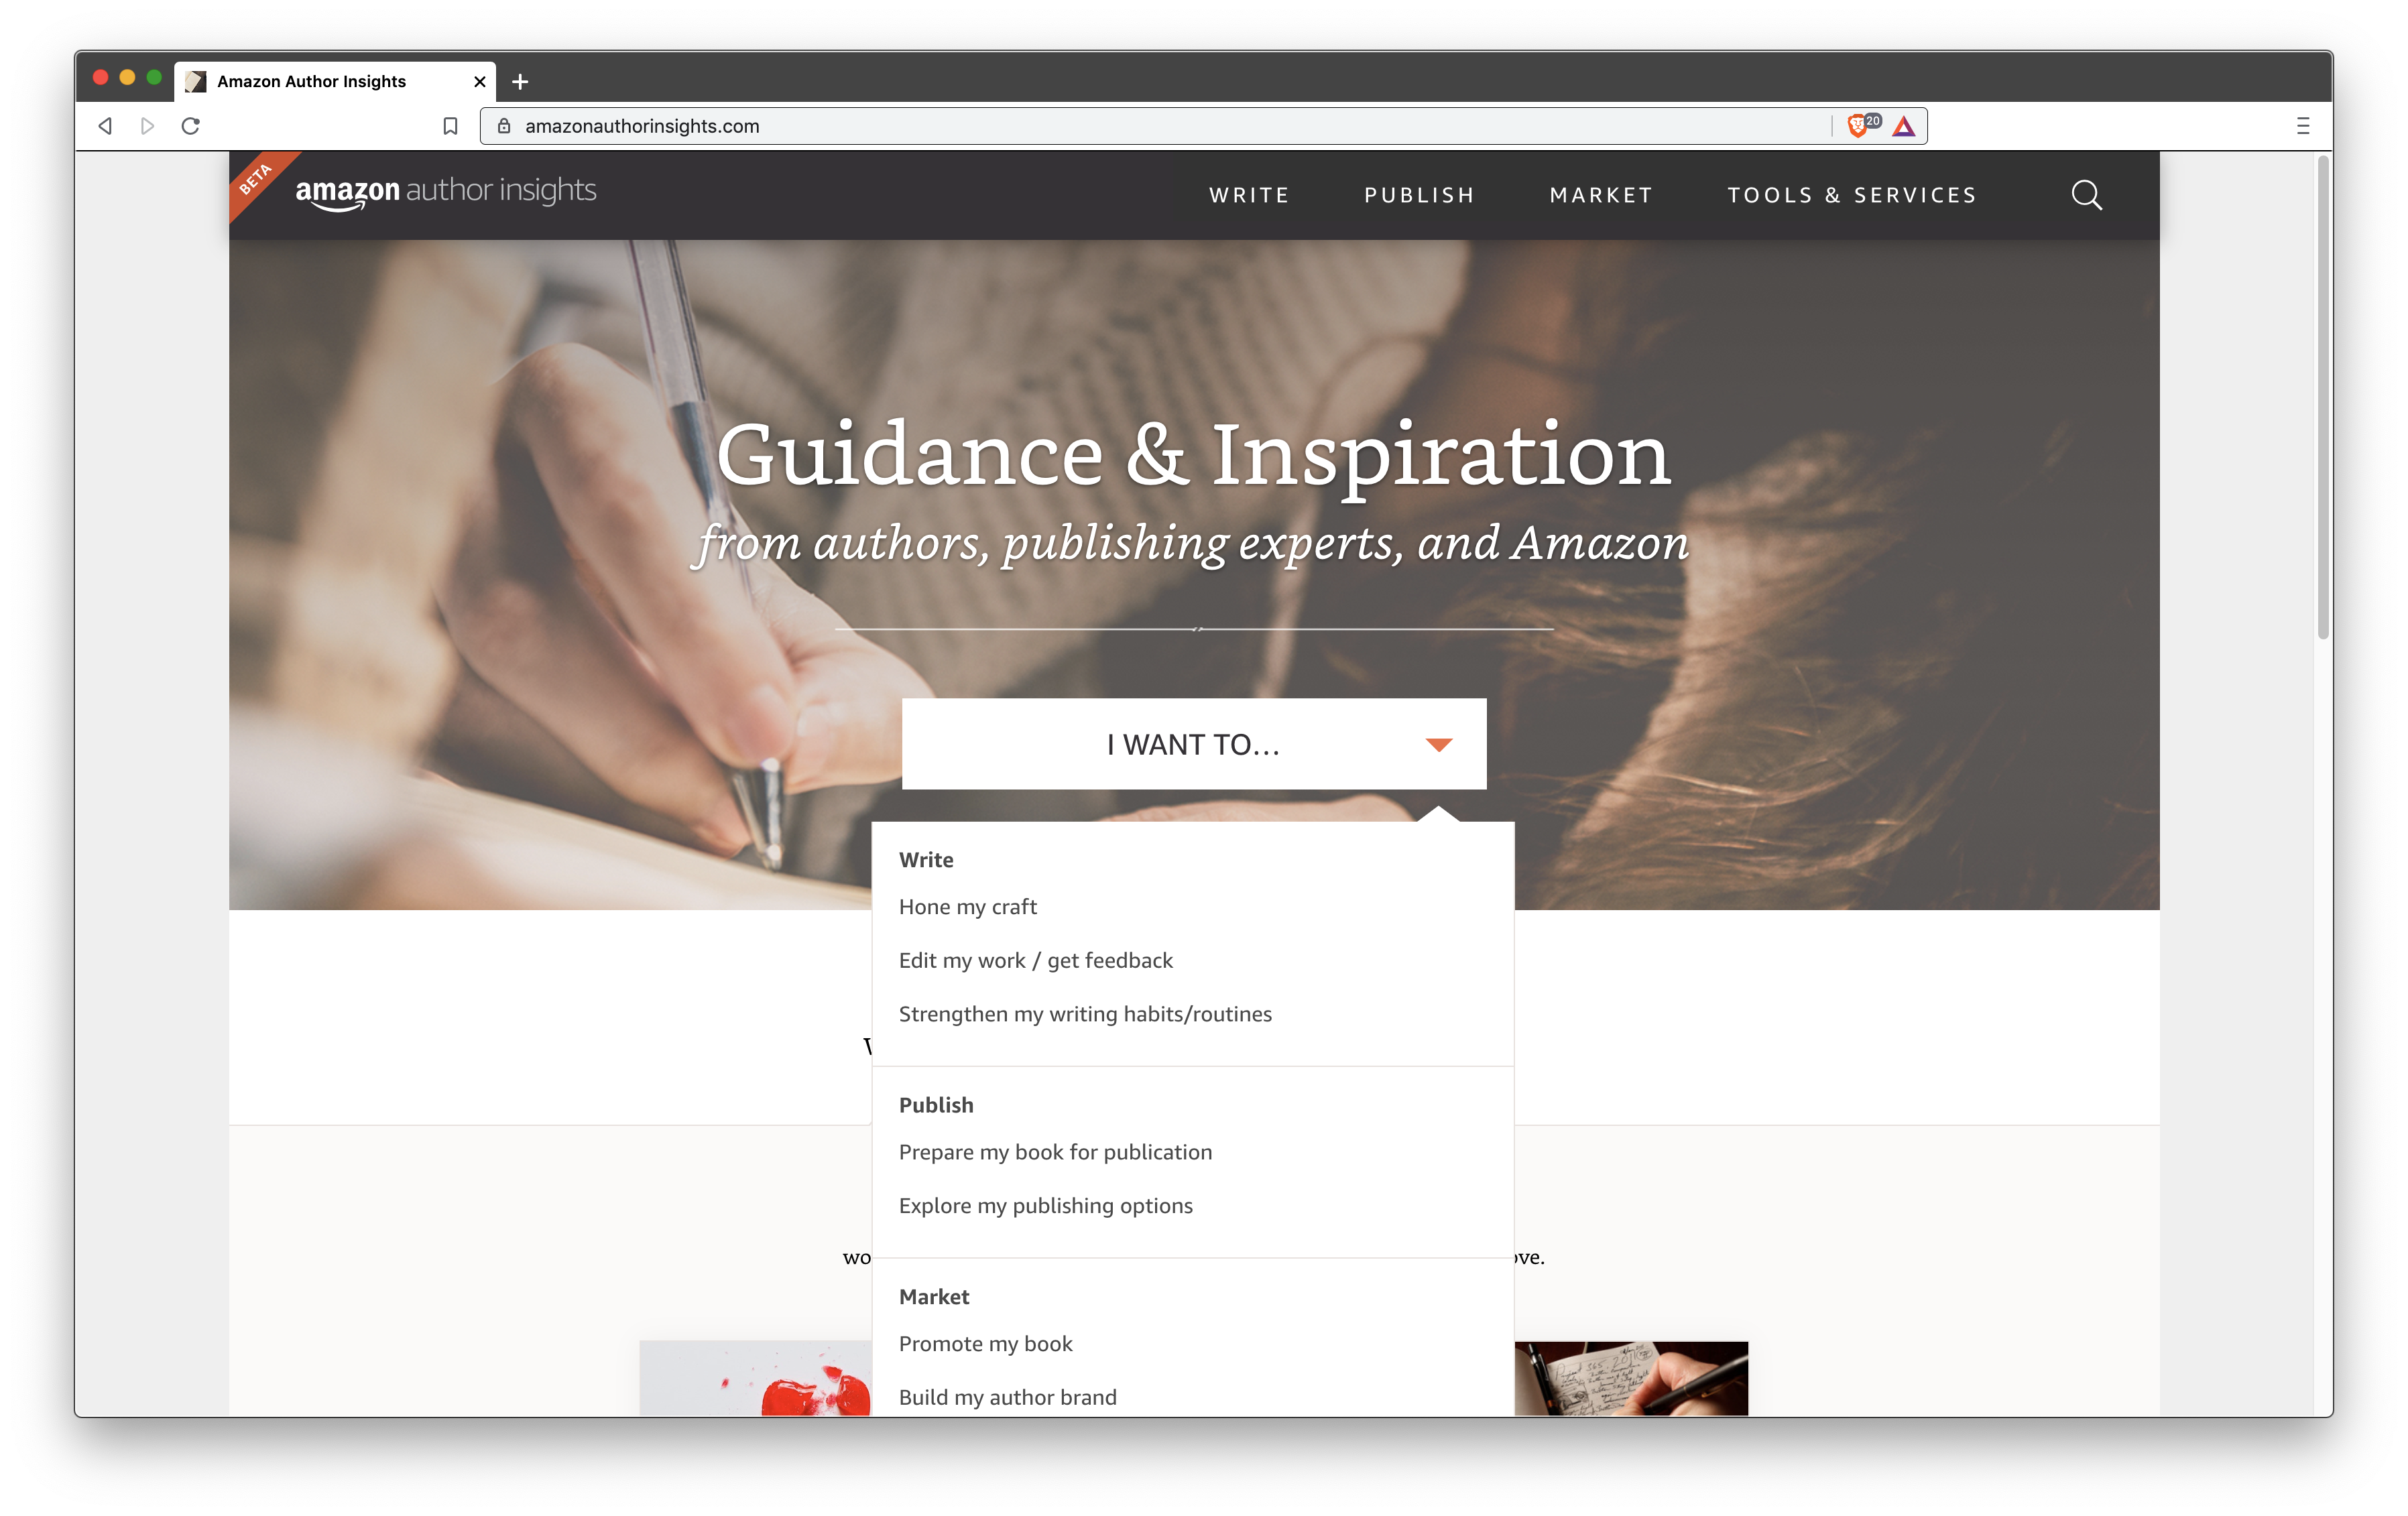This screenshot has width=2408, height=1516.
Task: Open a new tab with plus icon
Action: pyautogui.click(x=520, y=82)
